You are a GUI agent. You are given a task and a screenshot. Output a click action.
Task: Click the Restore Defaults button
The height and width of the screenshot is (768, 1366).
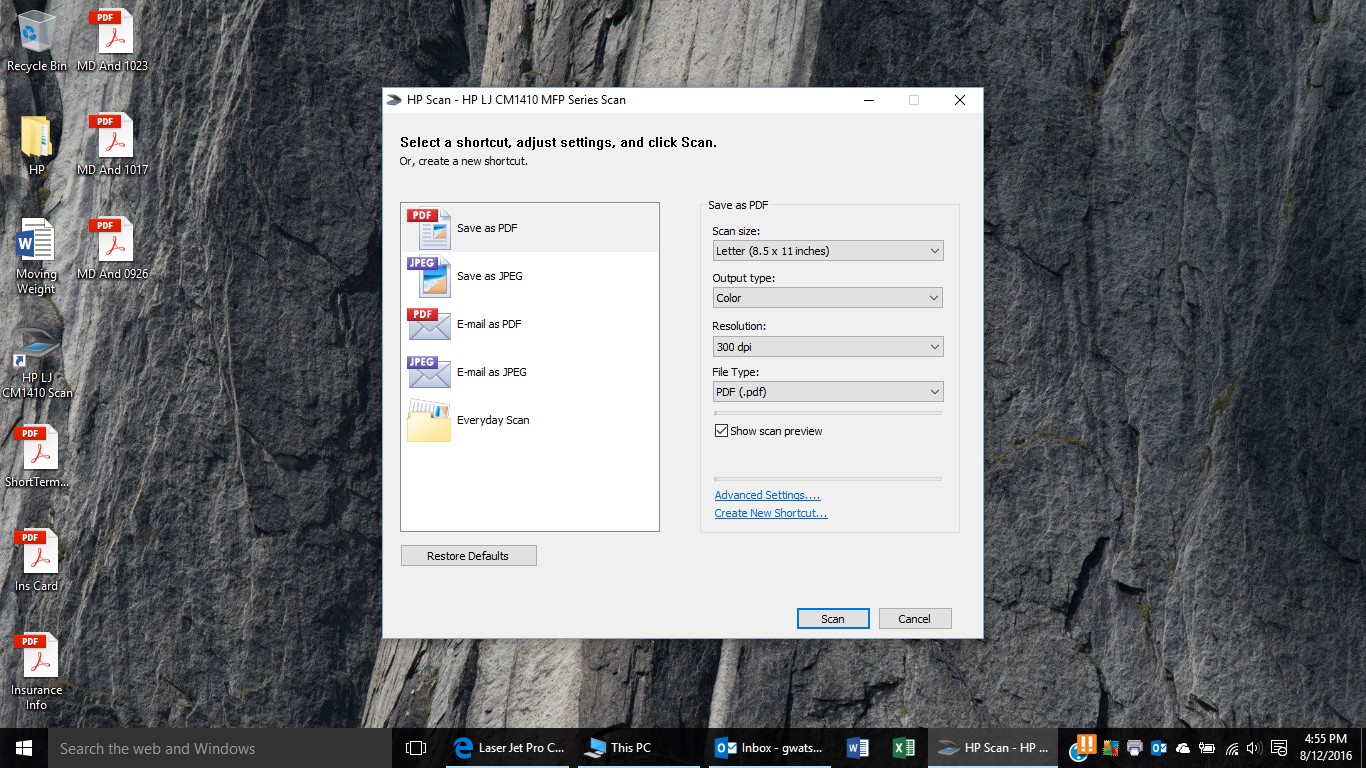click(468, 556)
